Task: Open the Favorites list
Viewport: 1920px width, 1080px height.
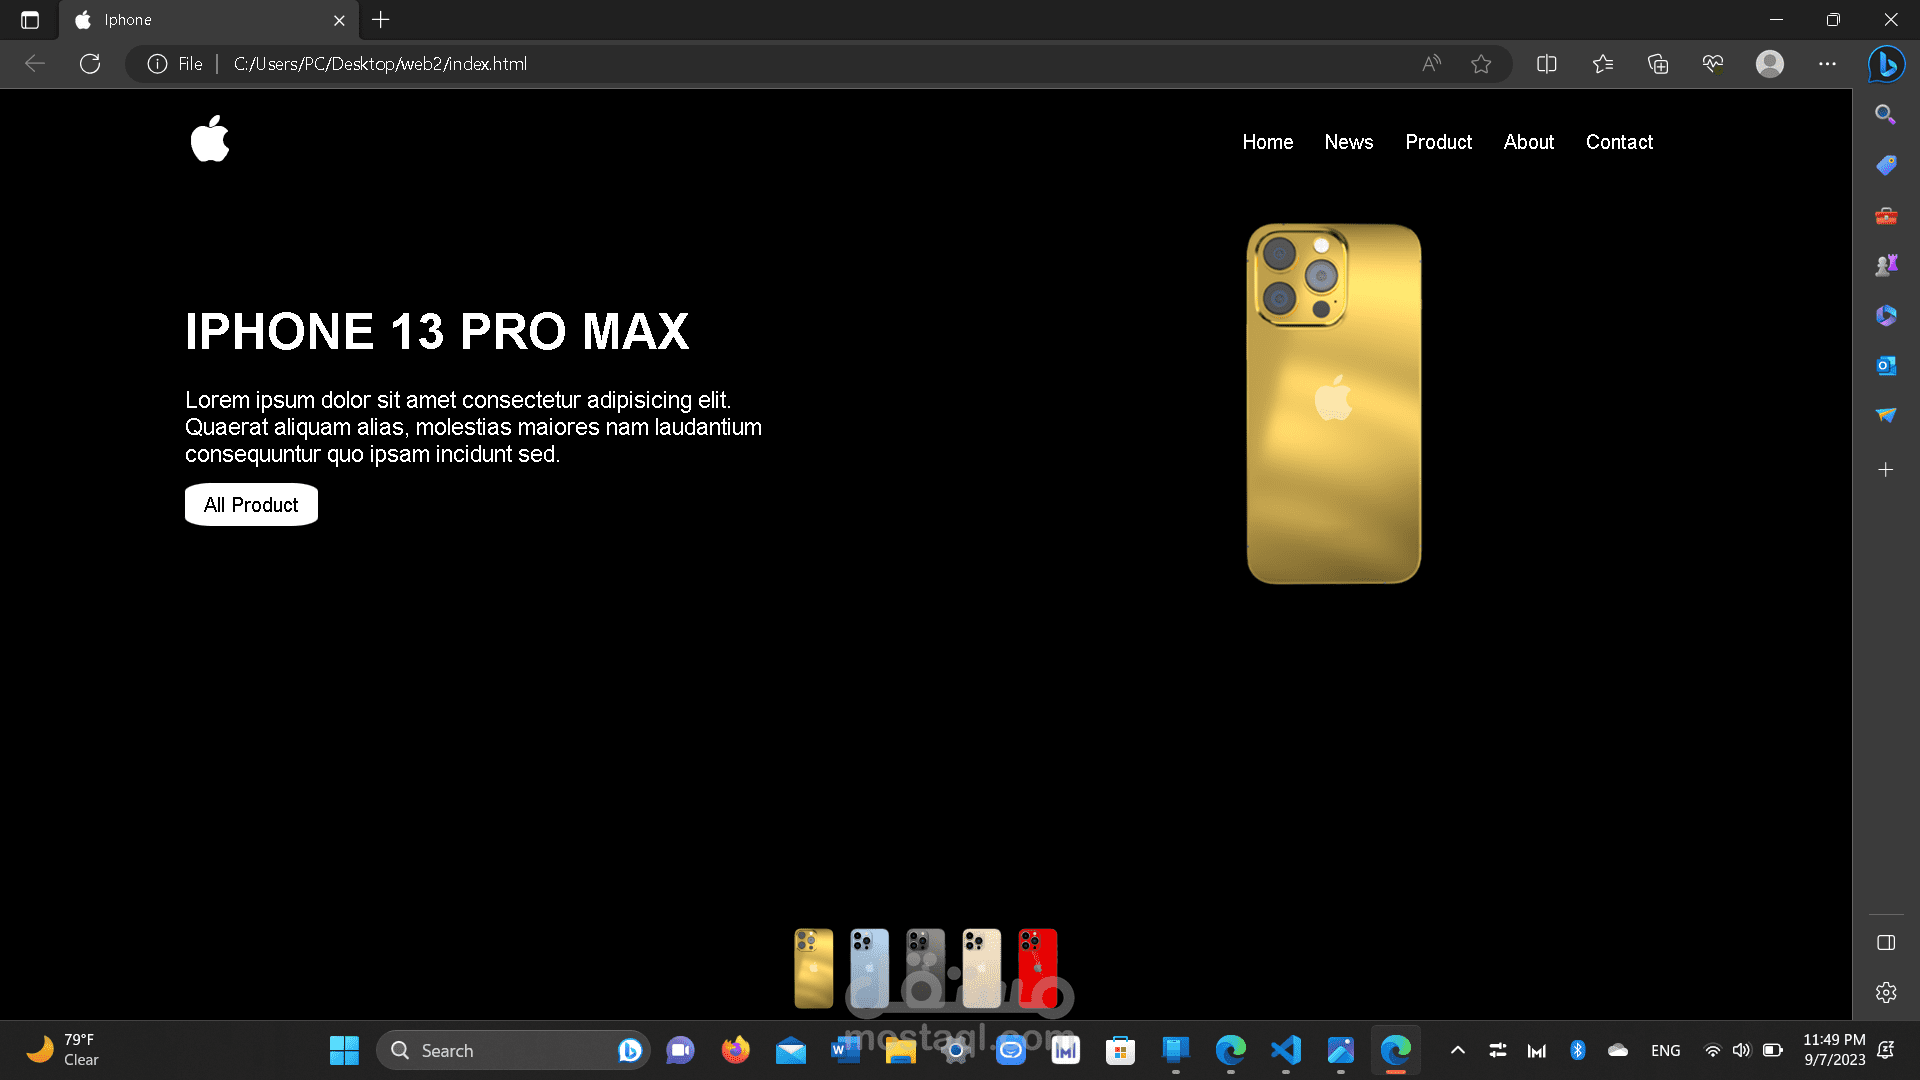Action: (x=1603, y=64)
